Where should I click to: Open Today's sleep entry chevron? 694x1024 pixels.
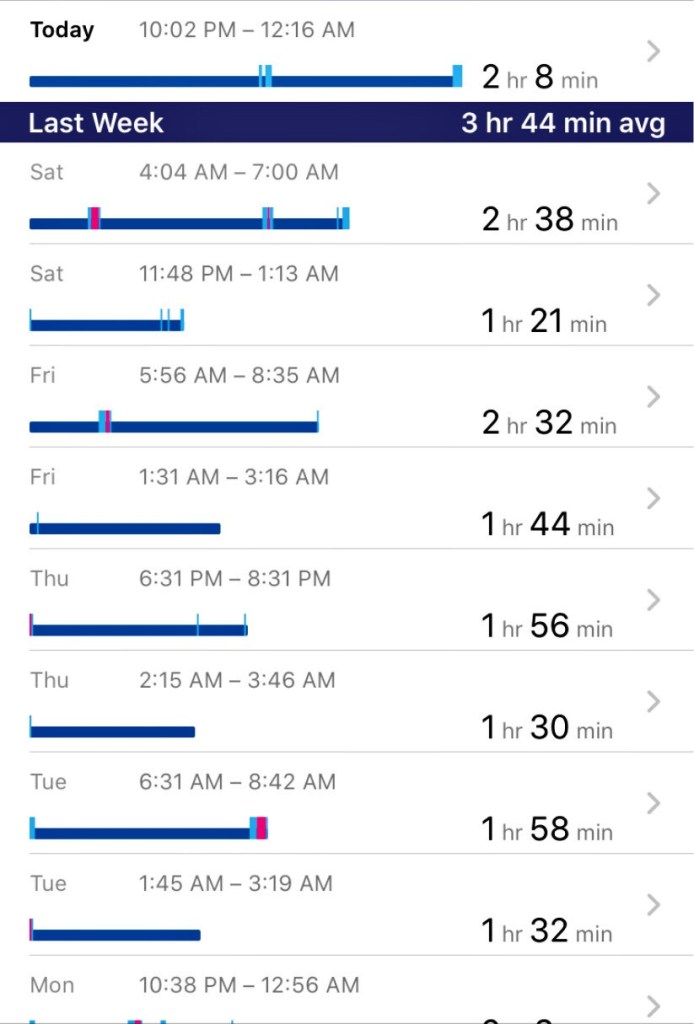(653, 51)
